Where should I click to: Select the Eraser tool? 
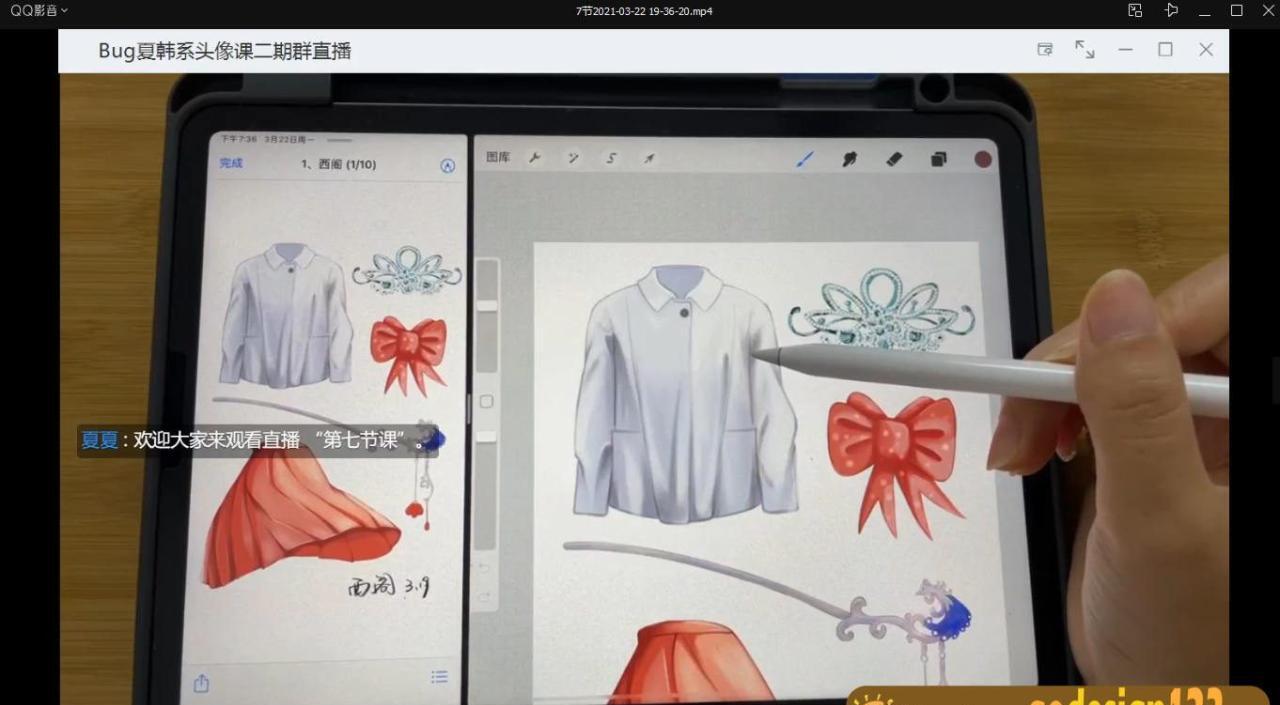click(893, 158)
